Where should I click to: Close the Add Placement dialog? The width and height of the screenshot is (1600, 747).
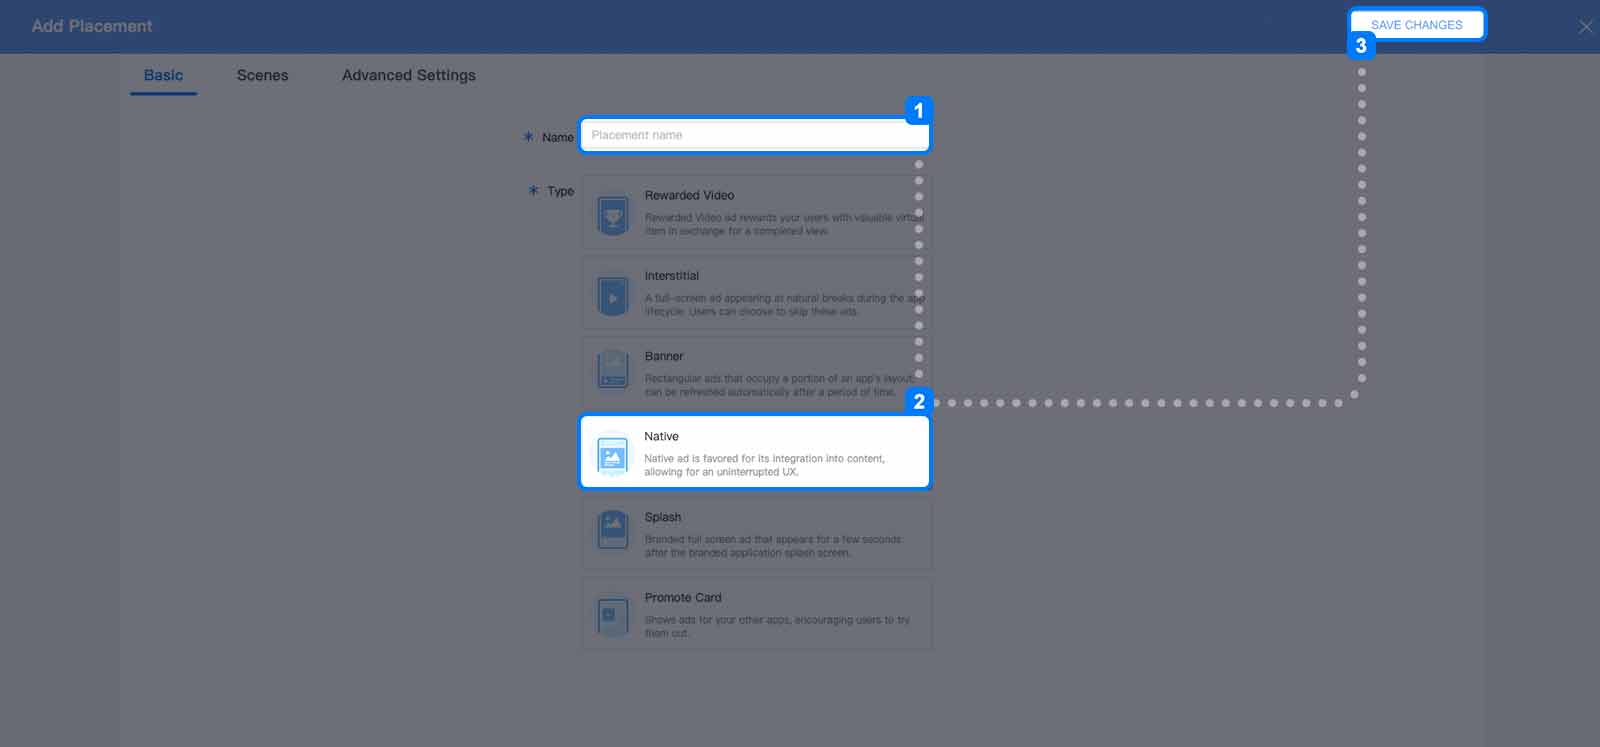(x=1585, y=27)
